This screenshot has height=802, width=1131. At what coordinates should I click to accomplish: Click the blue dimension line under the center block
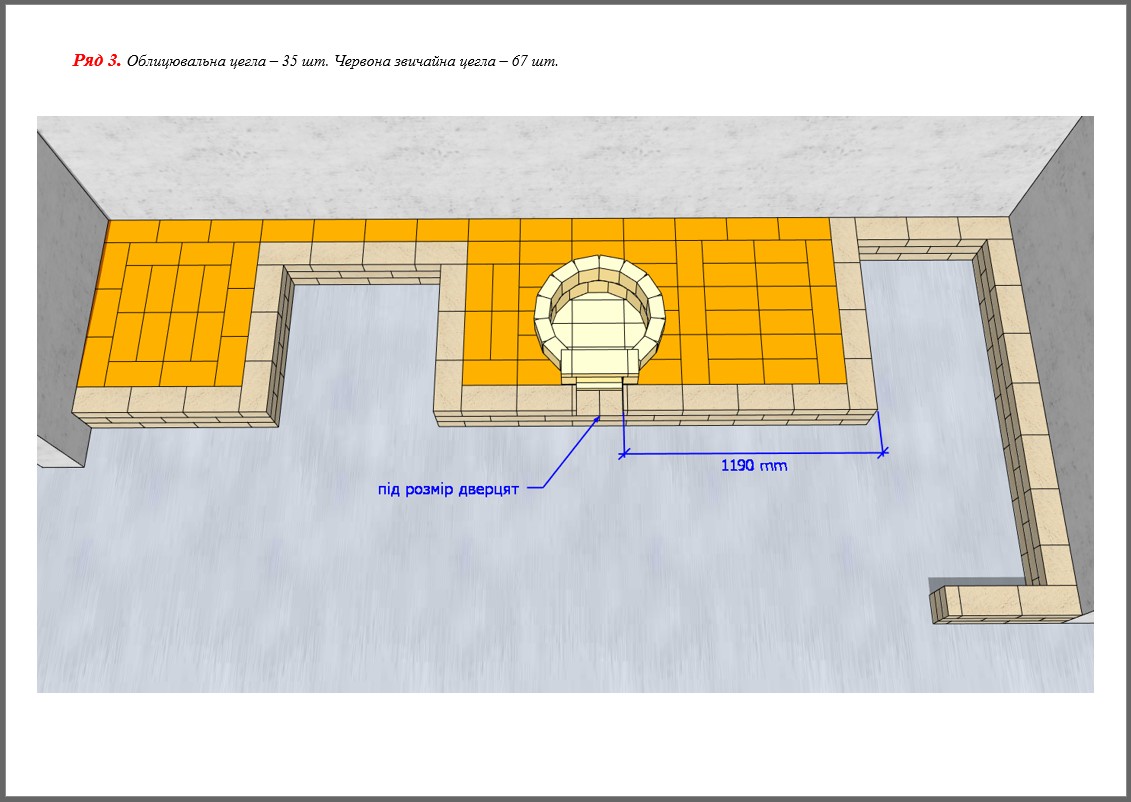[700, 454]
